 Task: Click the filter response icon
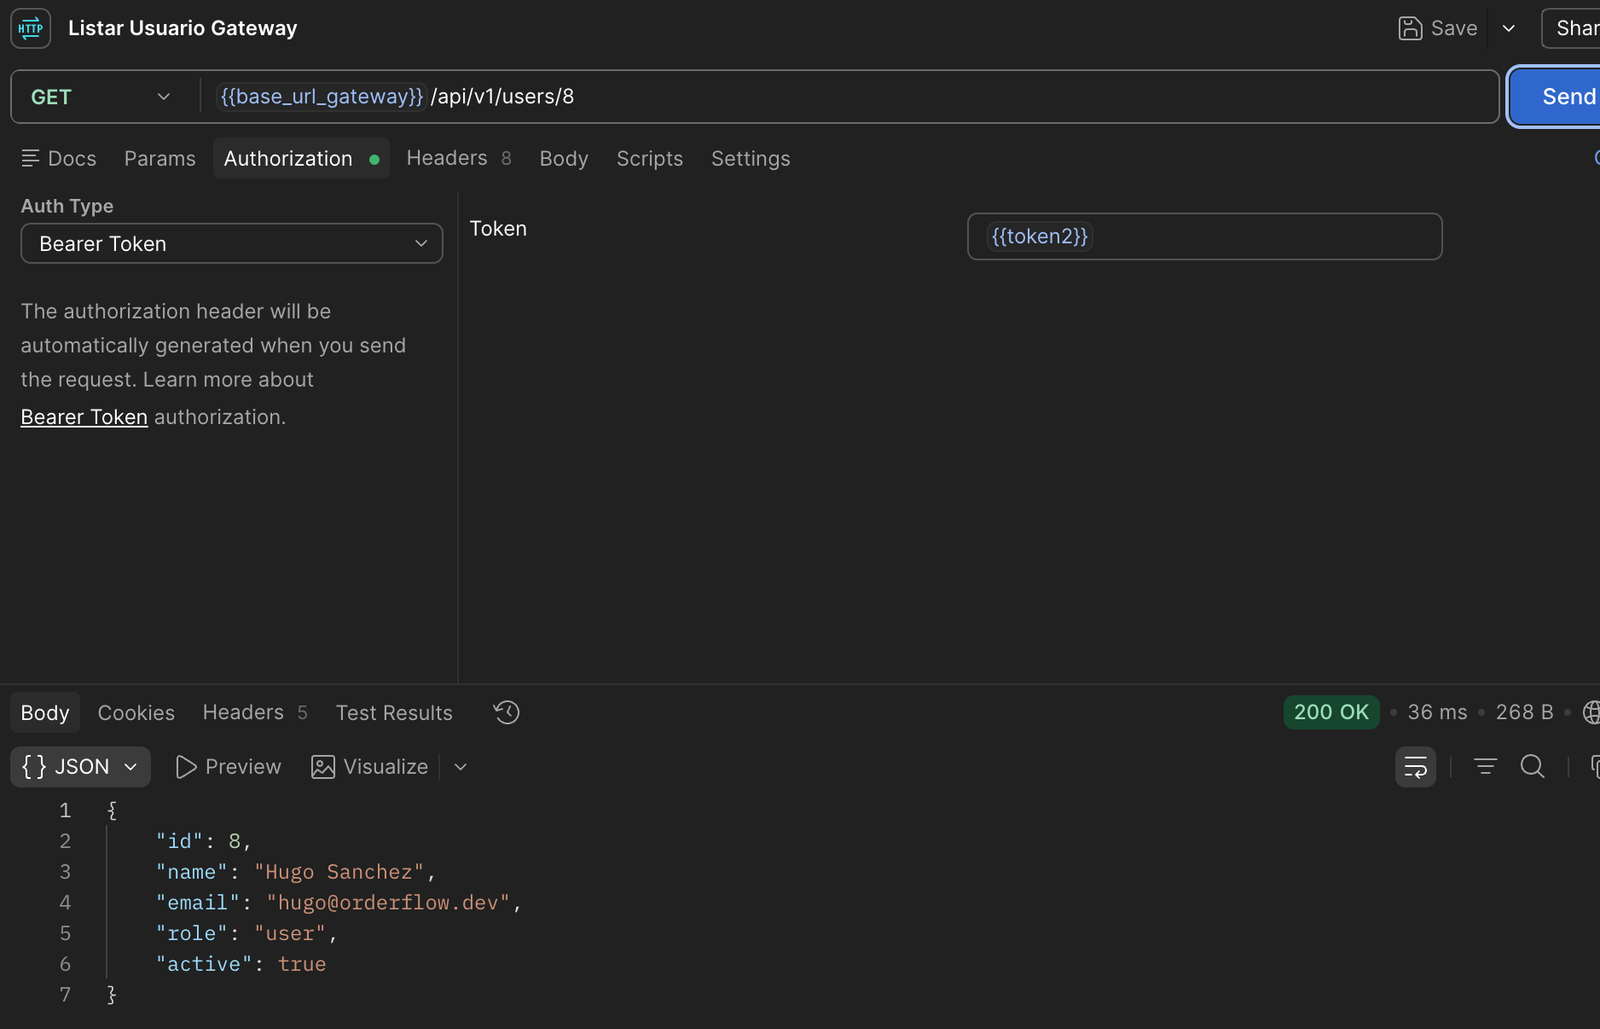tap(1486, 767)
